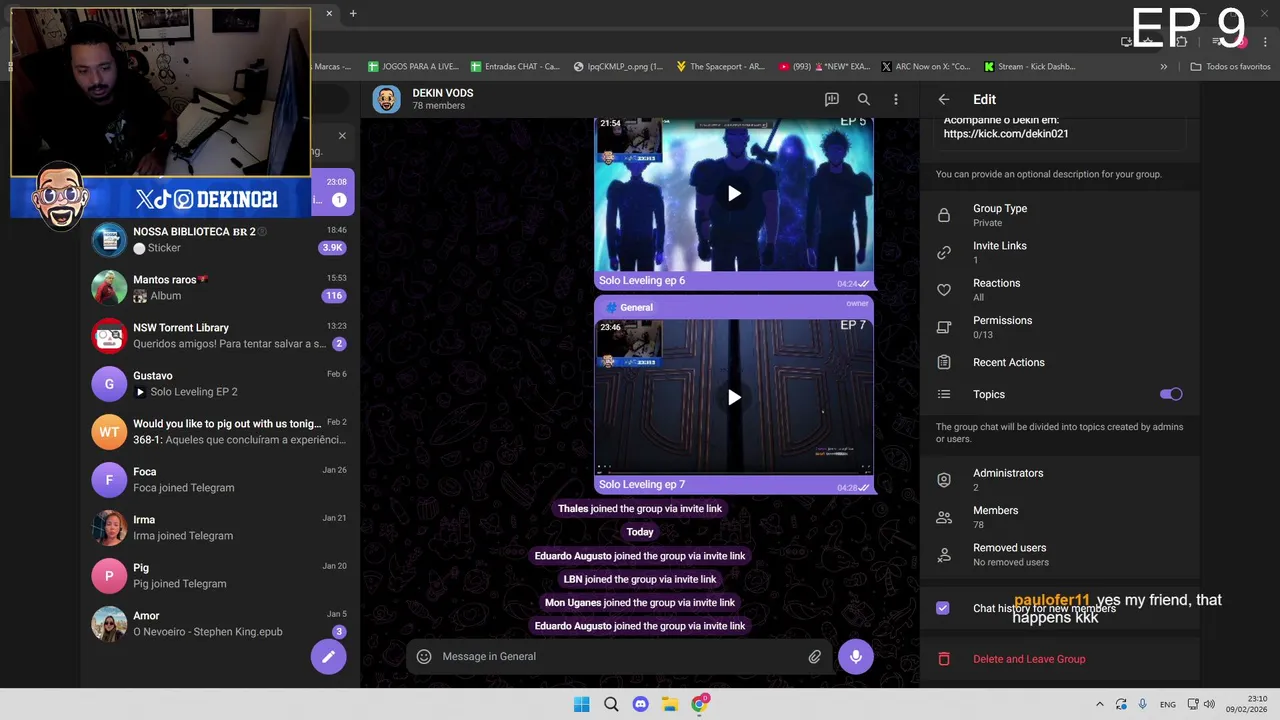Open Discord from the taskbar
1280x720 pixels.
640,704
